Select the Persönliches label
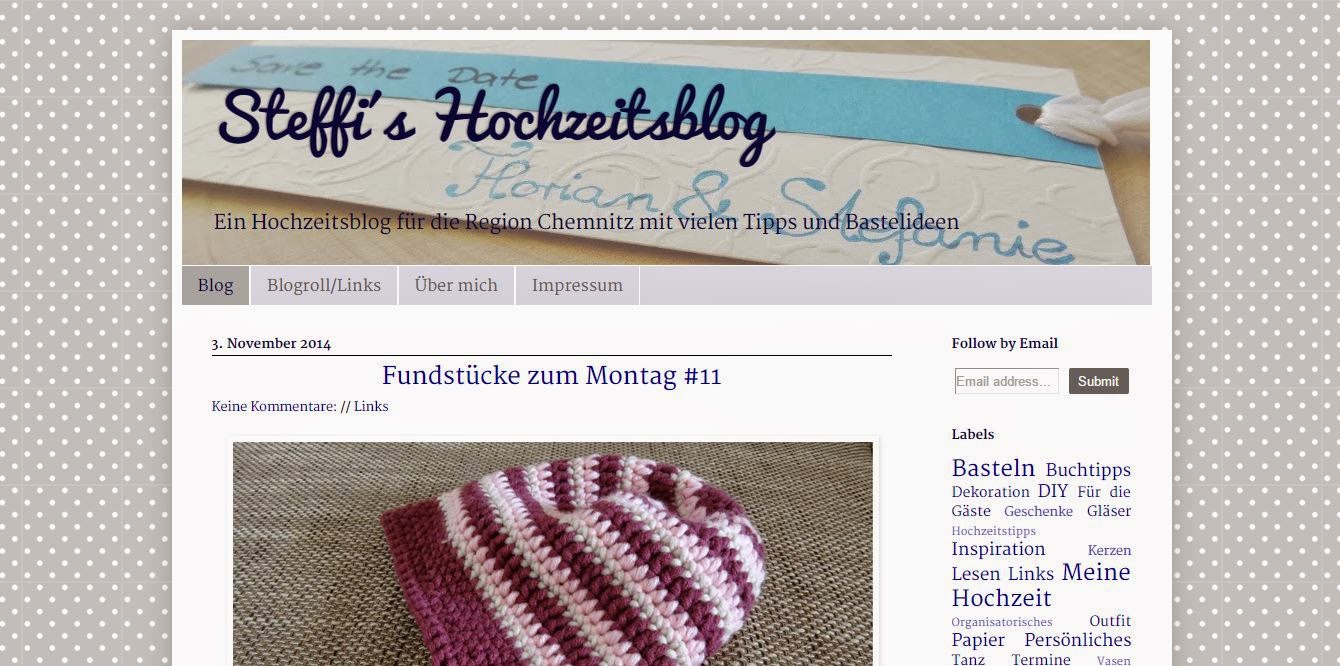This screenshot has width=1340, height=666. click(1078, 640)
